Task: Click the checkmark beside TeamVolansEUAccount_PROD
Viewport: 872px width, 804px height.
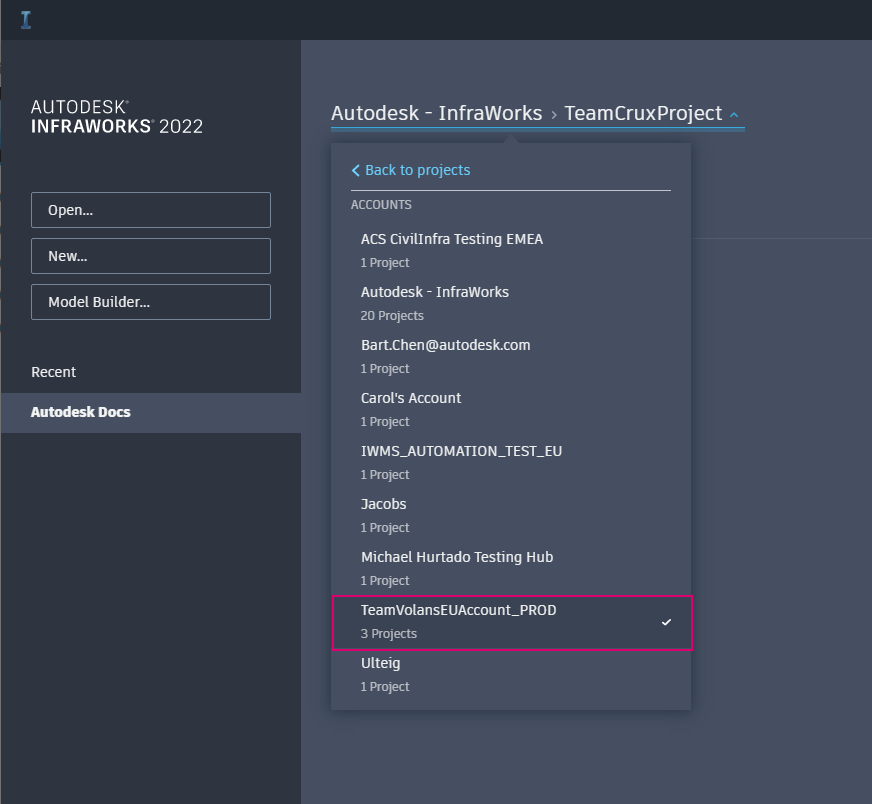Action: [x=666, y=622]
